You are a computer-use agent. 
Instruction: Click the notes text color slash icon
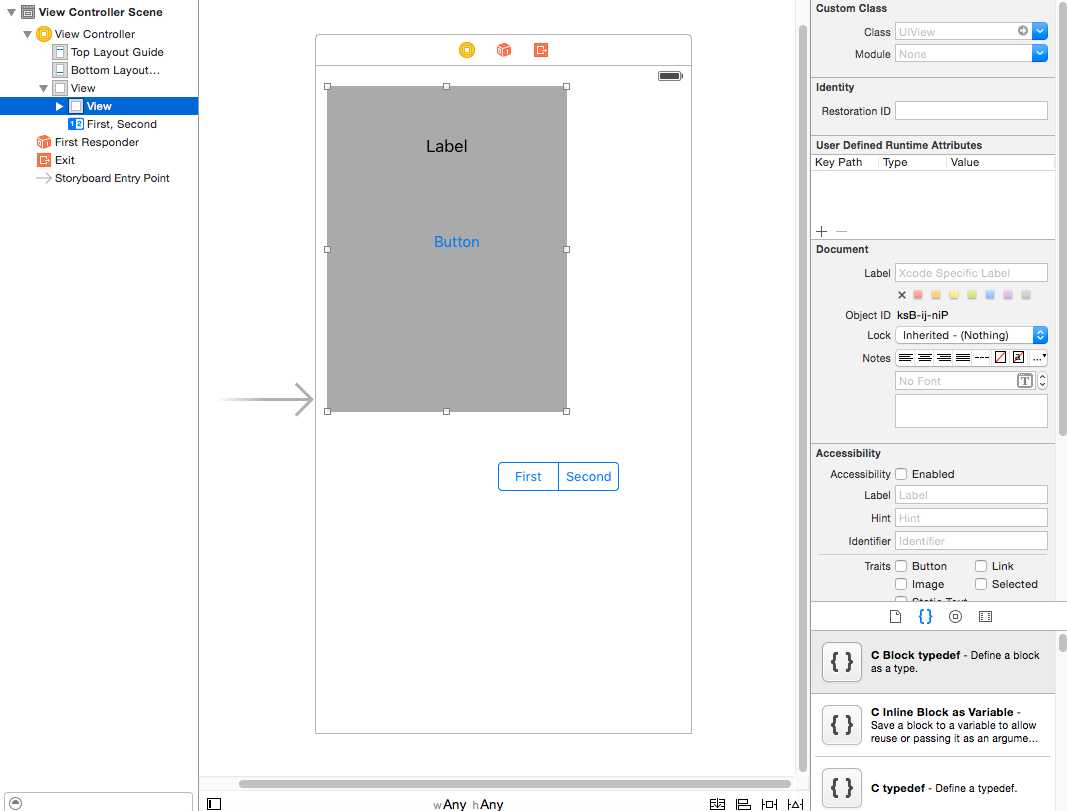pyautogui.click(x=1000, y=357)
